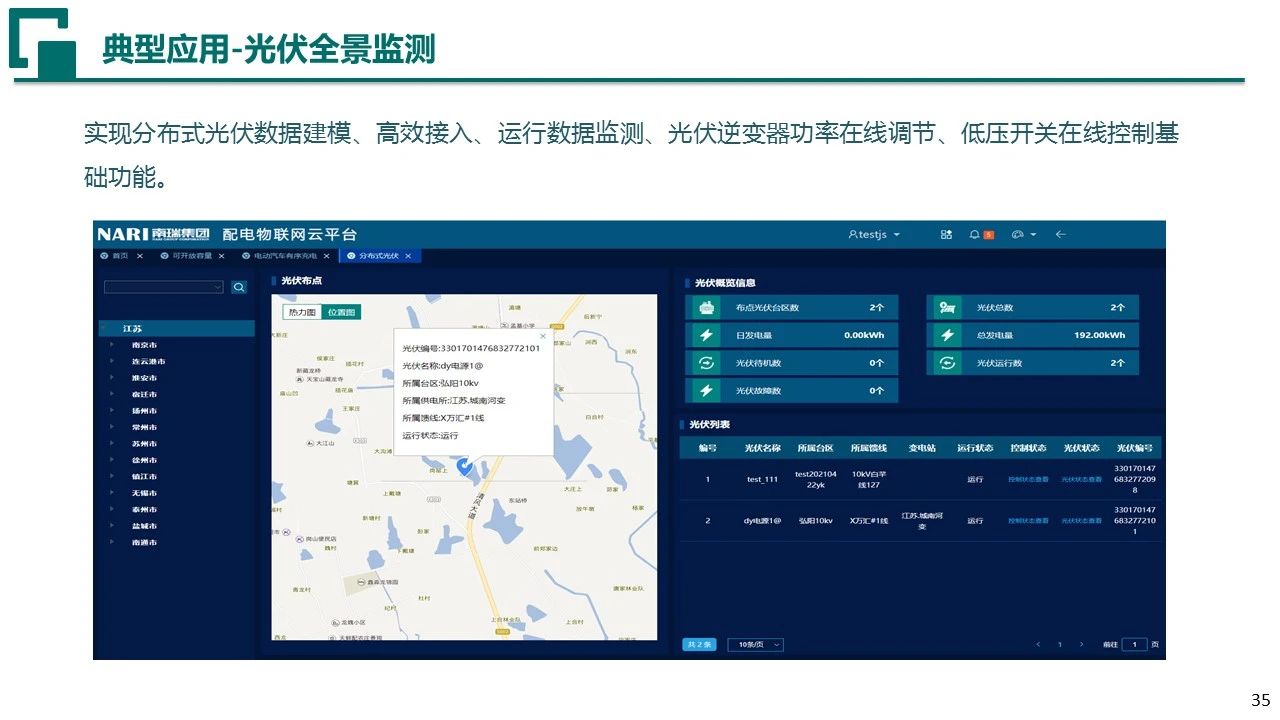Expand the 连云港市 tree node
The width and height of the screenshot is (1280, 720).
tap(112, 361)
